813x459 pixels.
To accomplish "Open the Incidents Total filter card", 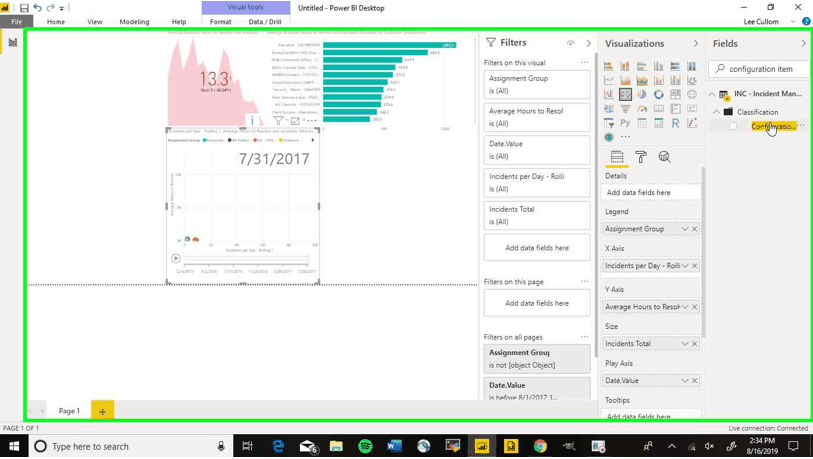I will pyautogui.click(x=537, y=215).
